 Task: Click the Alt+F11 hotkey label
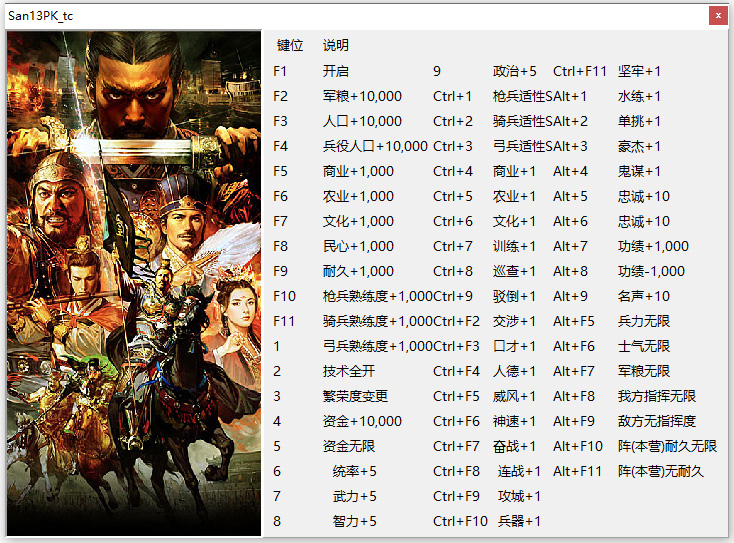point(577,471)
